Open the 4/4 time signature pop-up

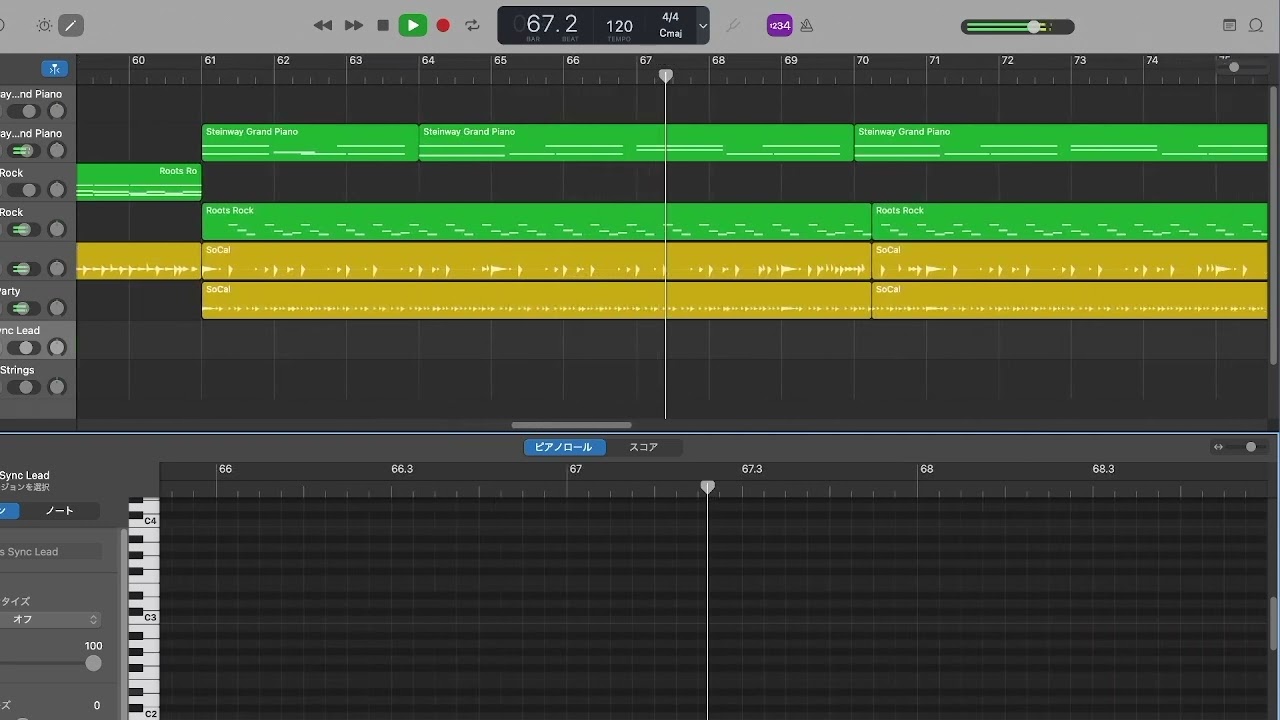pos(670,17)
